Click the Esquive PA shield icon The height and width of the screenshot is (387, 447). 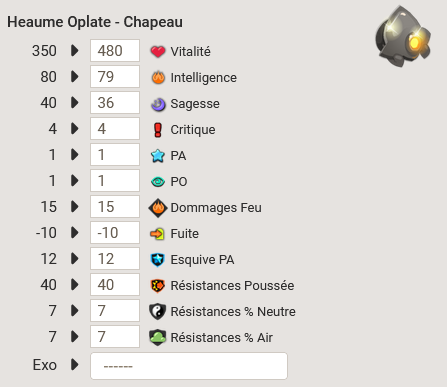(x=158, y=260)
